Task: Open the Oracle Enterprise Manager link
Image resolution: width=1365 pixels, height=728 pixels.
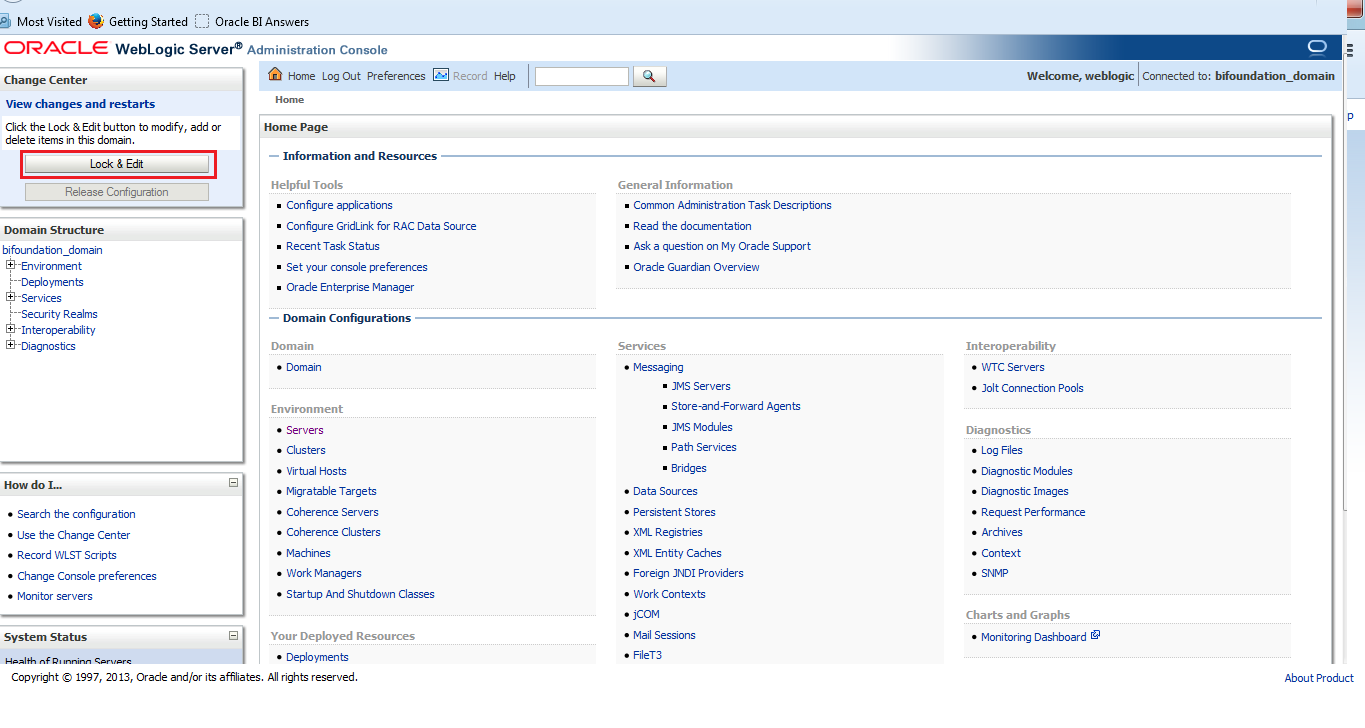Action: pos(350,287)
